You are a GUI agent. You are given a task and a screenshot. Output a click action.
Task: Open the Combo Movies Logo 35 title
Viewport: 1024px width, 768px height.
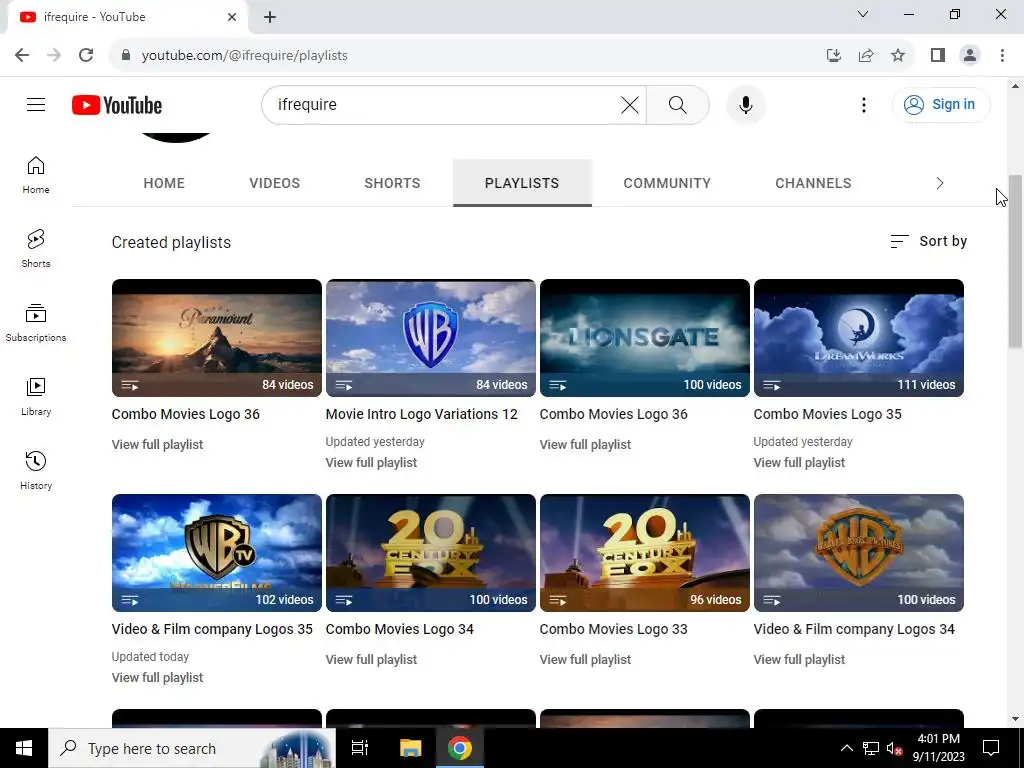point(827,414)
